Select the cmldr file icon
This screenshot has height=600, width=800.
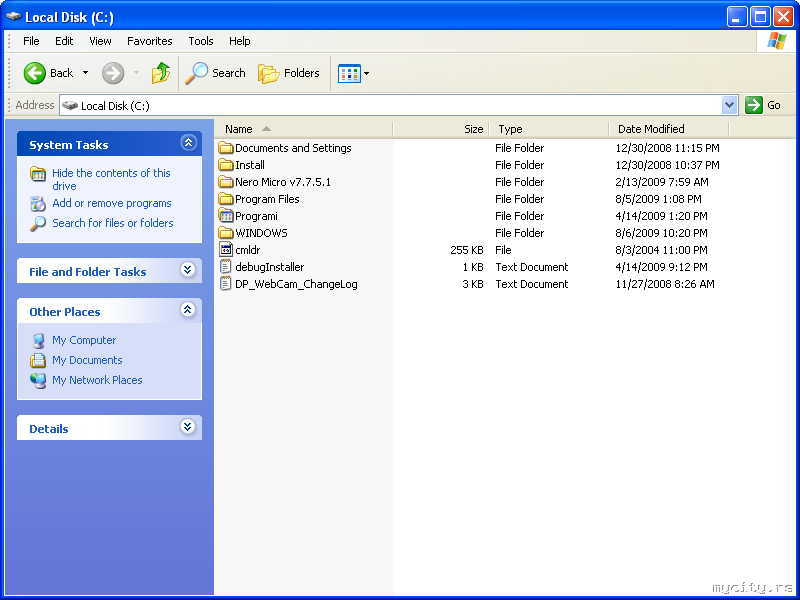pos(226,250)
